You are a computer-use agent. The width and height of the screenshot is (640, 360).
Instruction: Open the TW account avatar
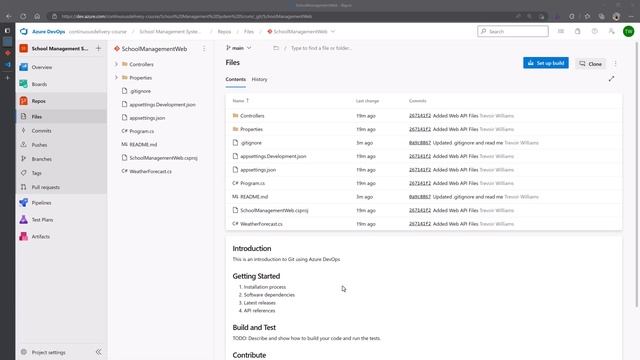pos(629,31)
